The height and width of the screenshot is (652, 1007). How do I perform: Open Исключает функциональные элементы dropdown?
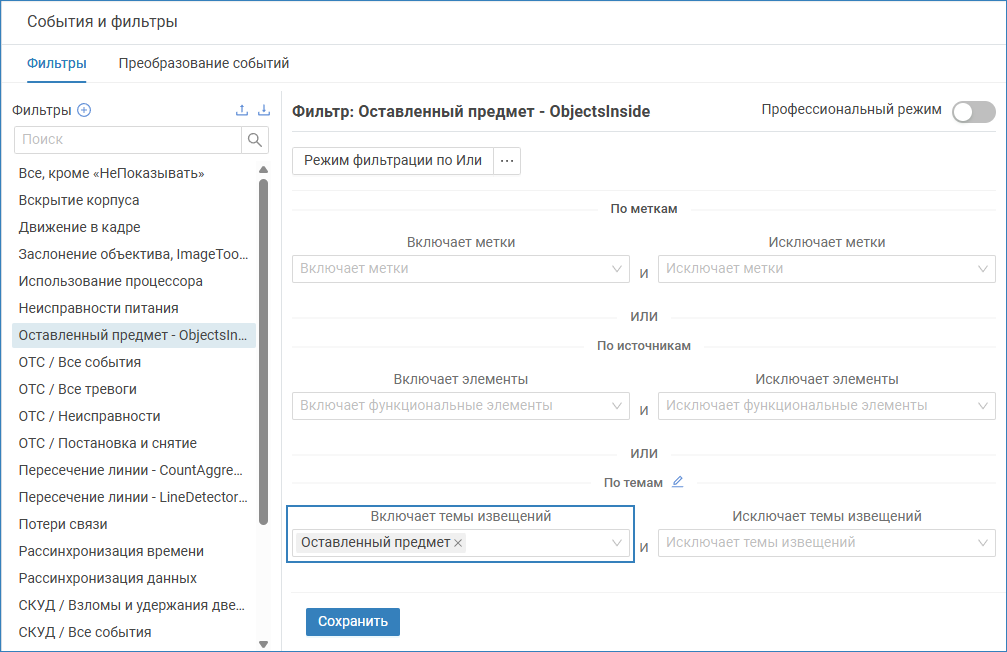983,406
